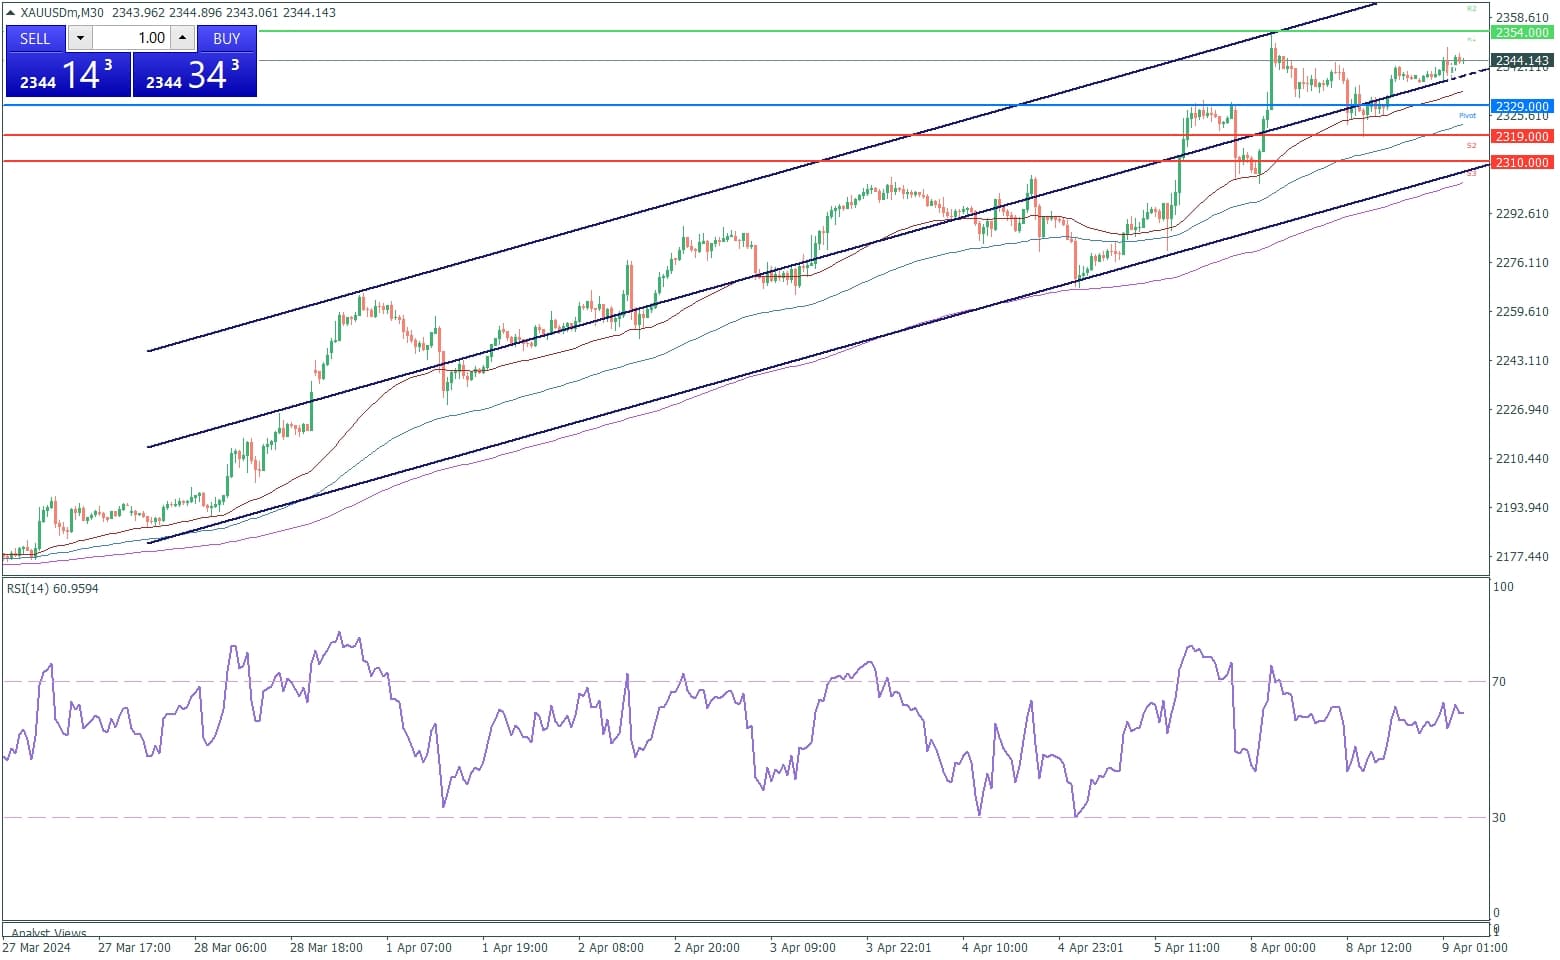Increase the trade volume with the up arrow
This screenshot has width=1560, height=960.
pos(182,38)
